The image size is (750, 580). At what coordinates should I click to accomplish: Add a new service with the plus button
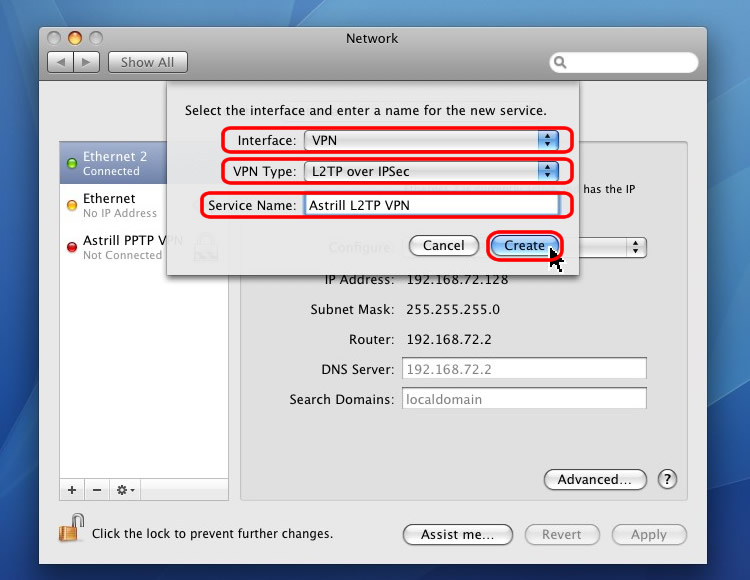coord(72,490)
